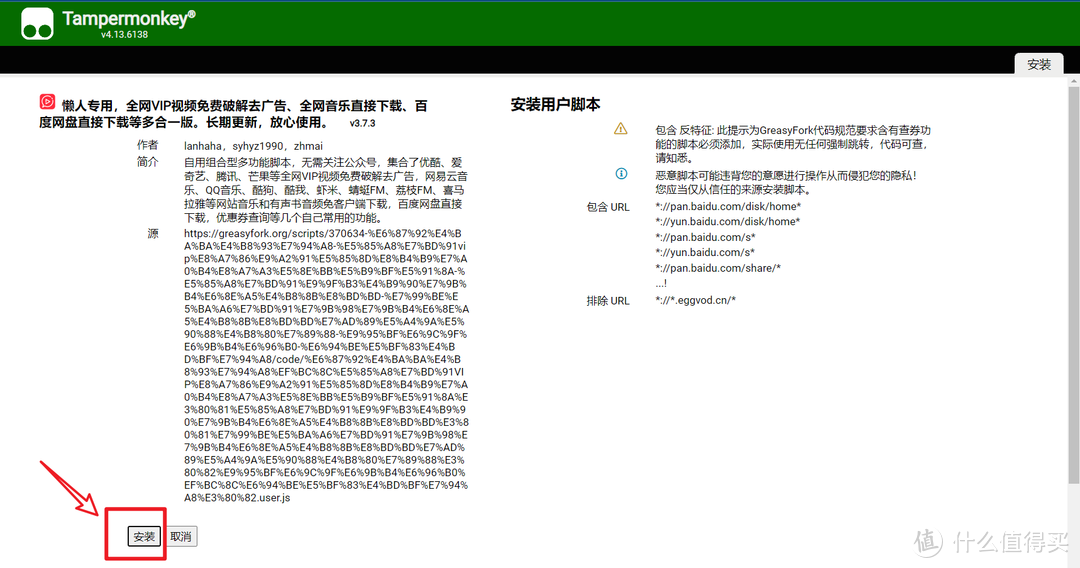Click the Tampermonkey title text

click(x=128, y=19)
